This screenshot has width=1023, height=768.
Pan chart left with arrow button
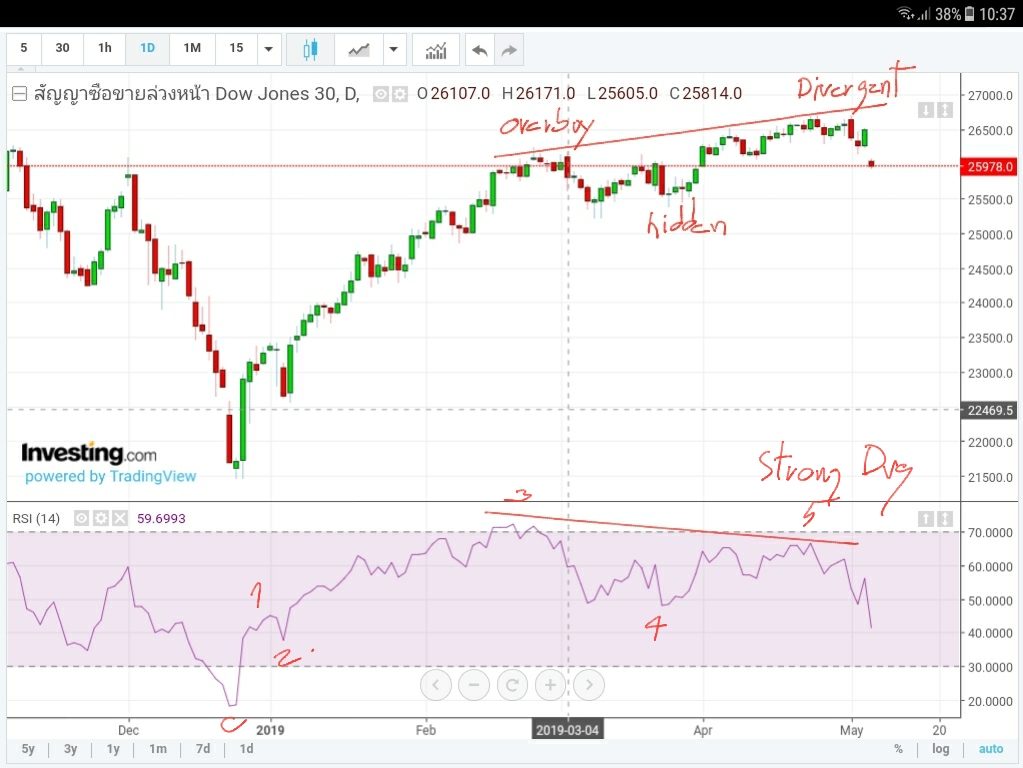tap(436, 685)
